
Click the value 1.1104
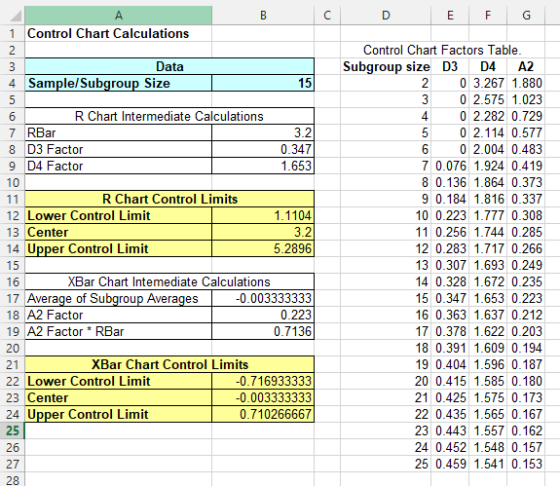263,216
